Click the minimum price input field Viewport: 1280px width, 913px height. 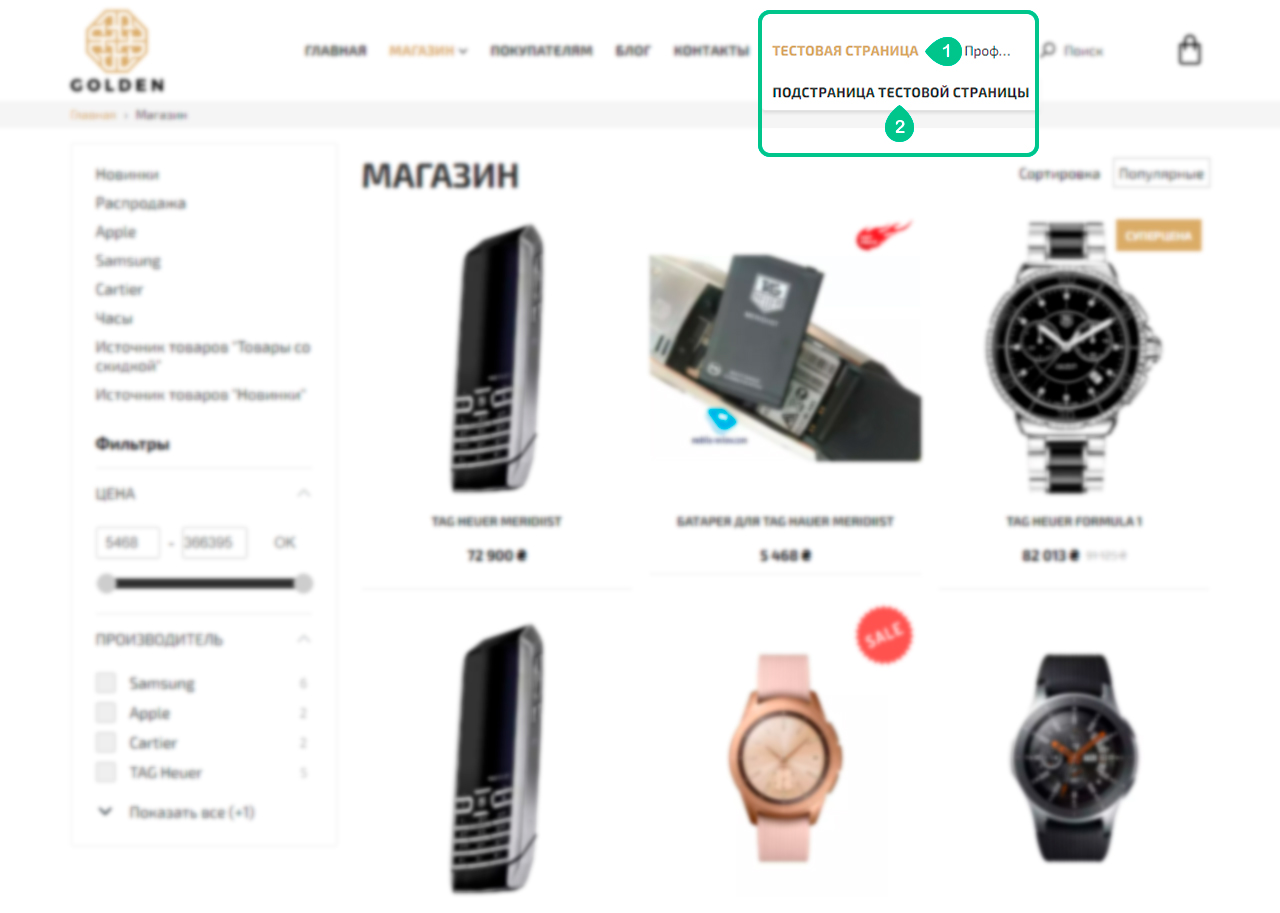tap(128, 543)
